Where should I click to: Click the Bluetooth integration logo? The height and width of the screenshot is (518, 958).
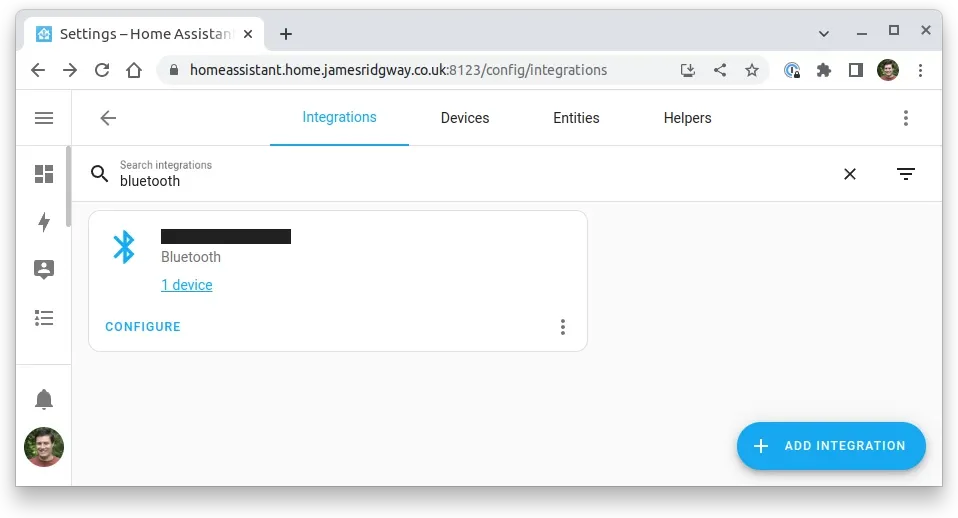click(x=124, y=247)
